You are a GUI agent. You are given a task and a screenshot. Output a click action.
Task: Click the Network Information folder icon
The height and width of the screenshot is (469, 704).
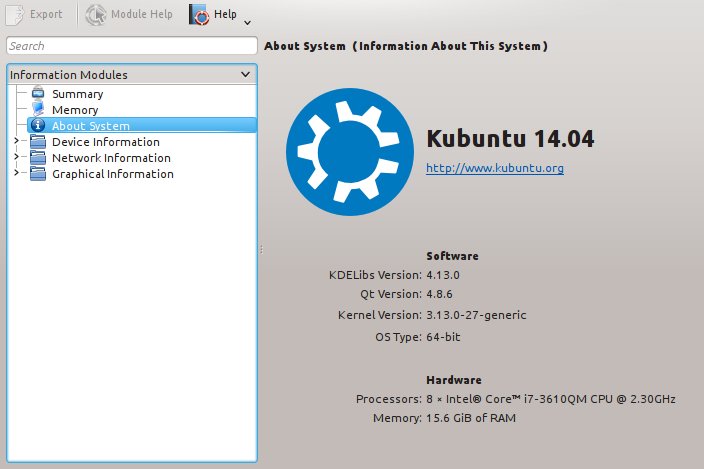coord(38,158)
